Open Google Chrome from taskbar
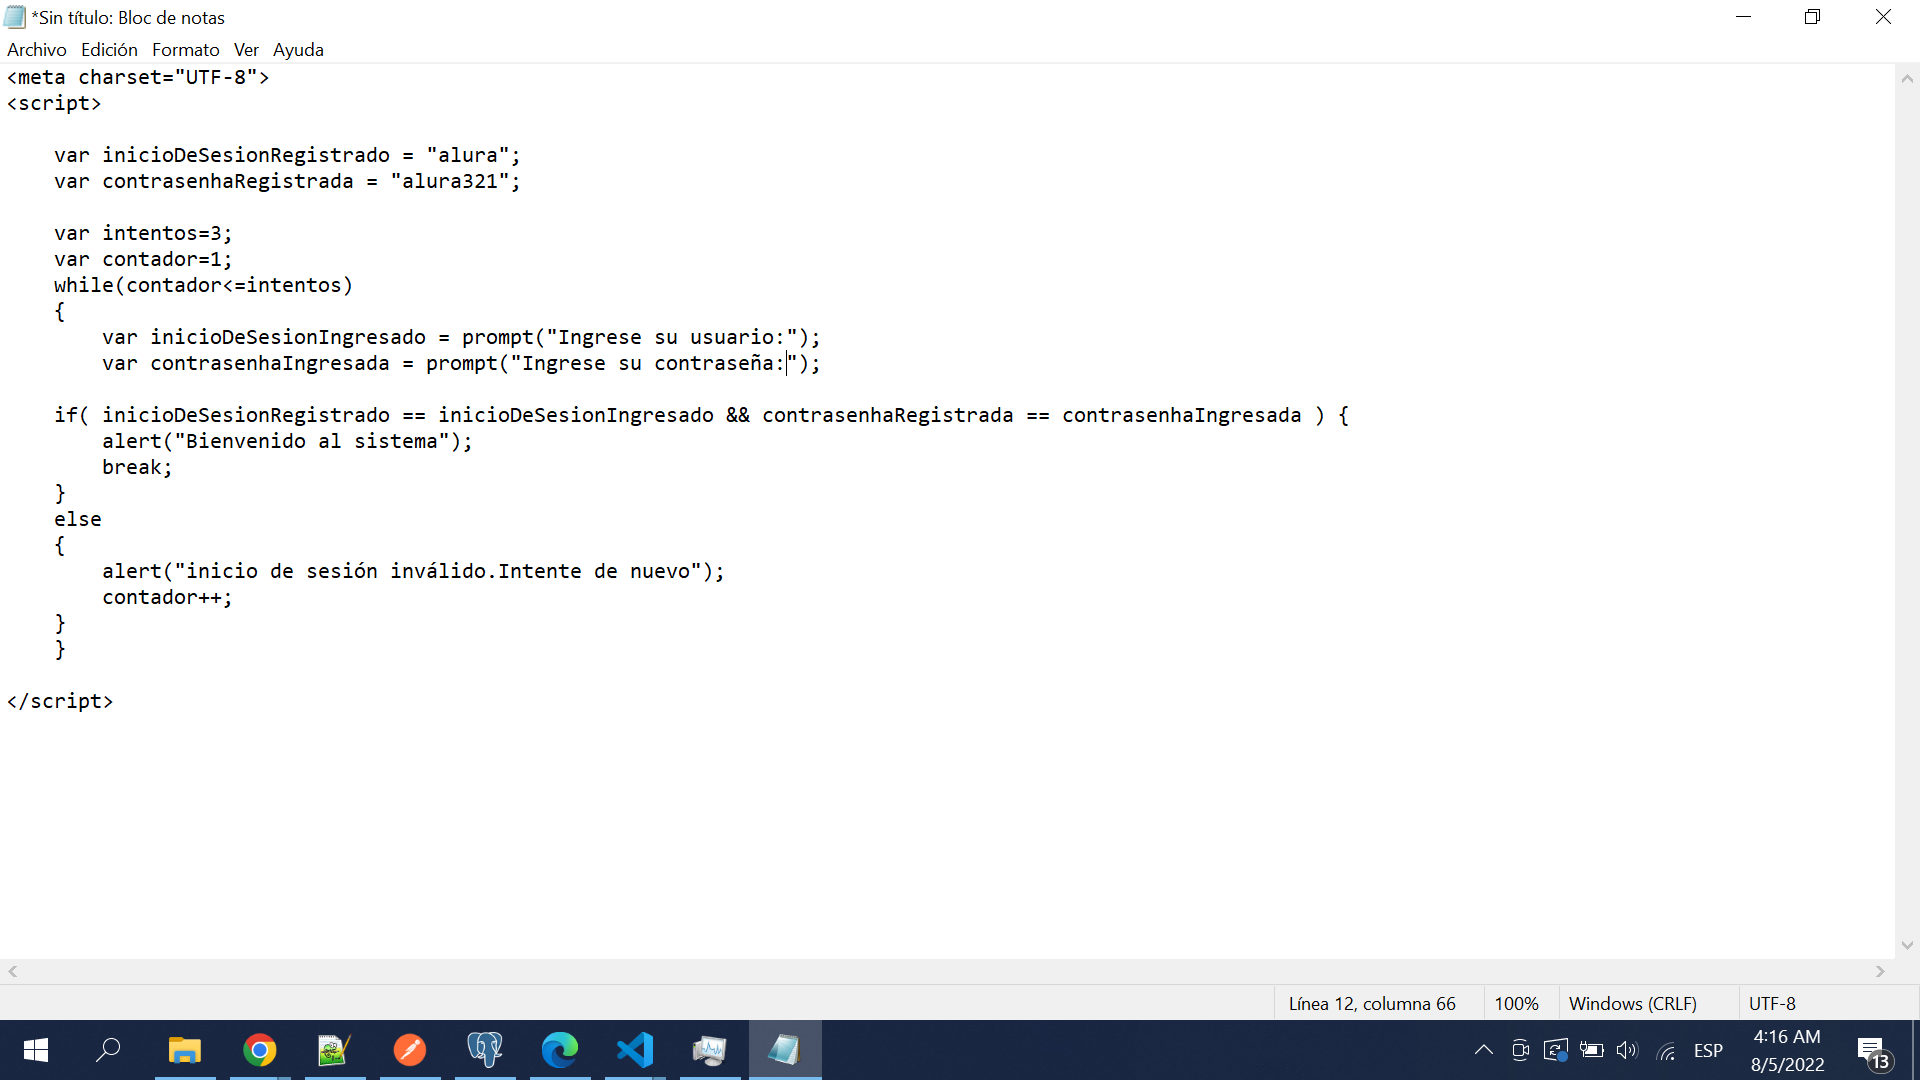1920x1080 pixels. point(260,1050)
